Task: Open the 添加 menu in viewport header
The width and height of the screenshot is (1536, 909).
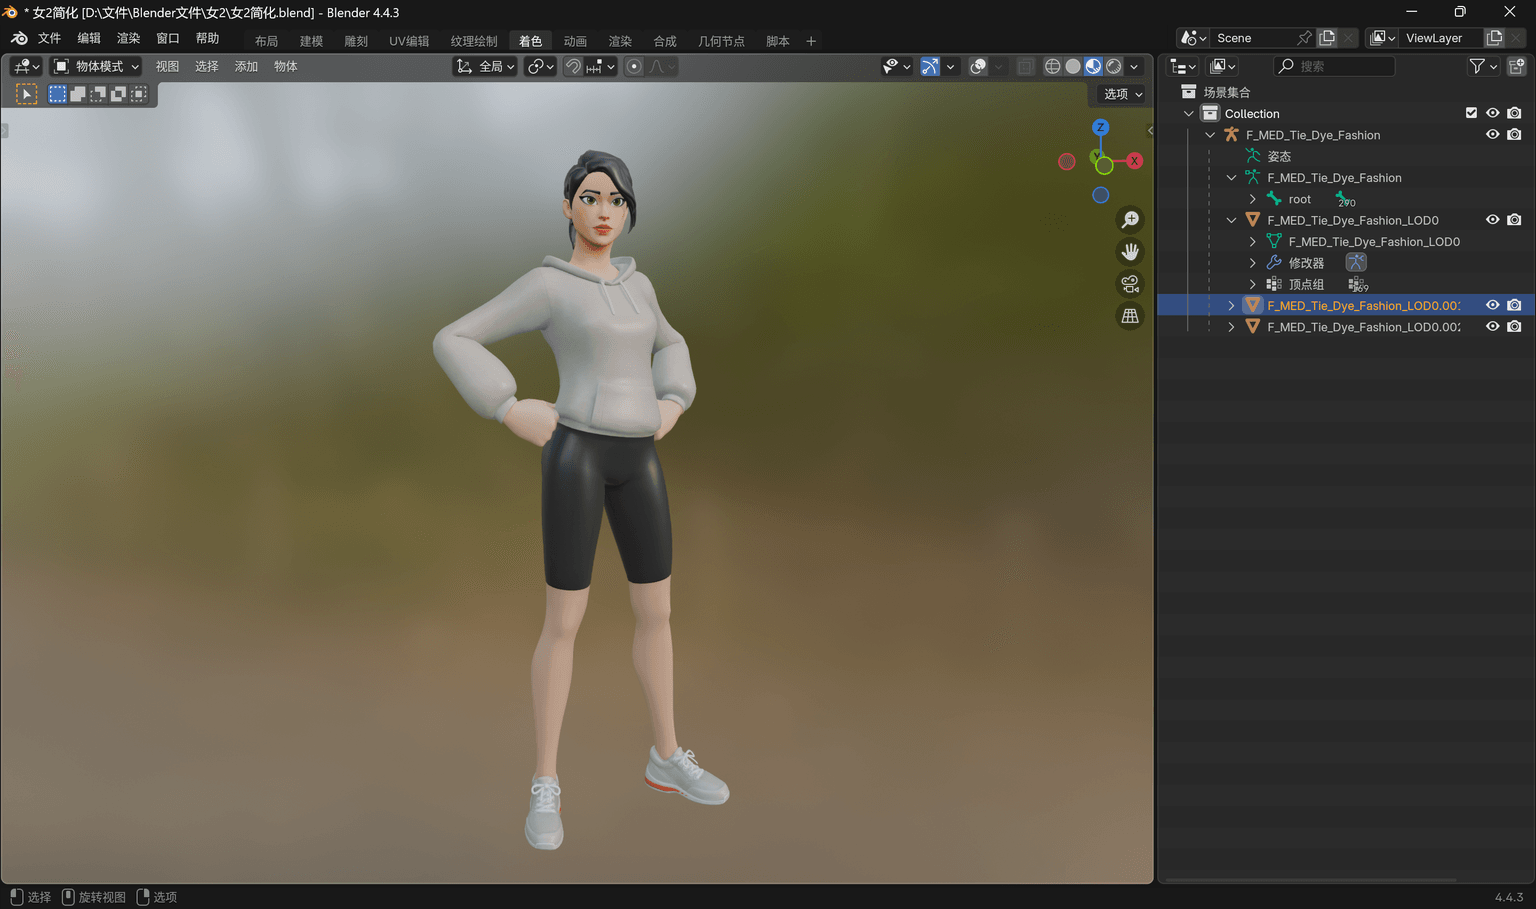Action: point(246,66)
